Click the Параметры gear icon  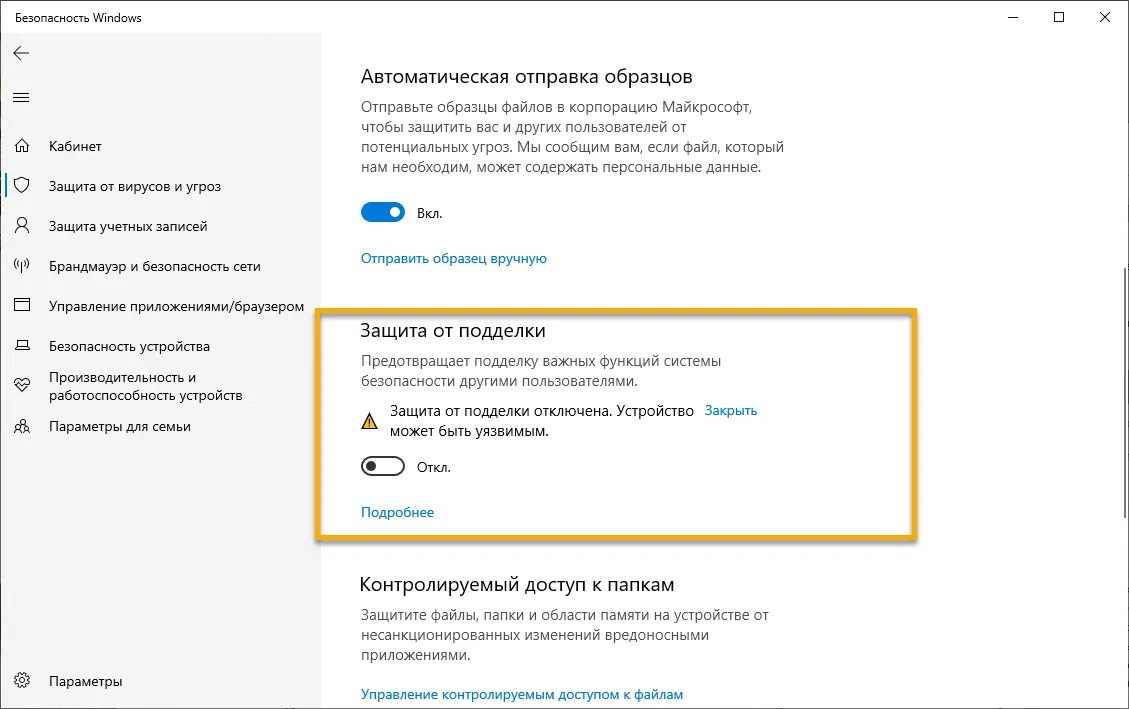[21, 681]
